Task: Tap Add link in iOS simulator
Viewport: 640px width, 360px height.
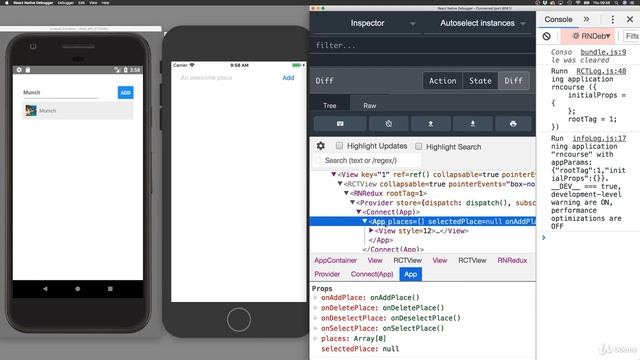Action: [x=288, y=78]
